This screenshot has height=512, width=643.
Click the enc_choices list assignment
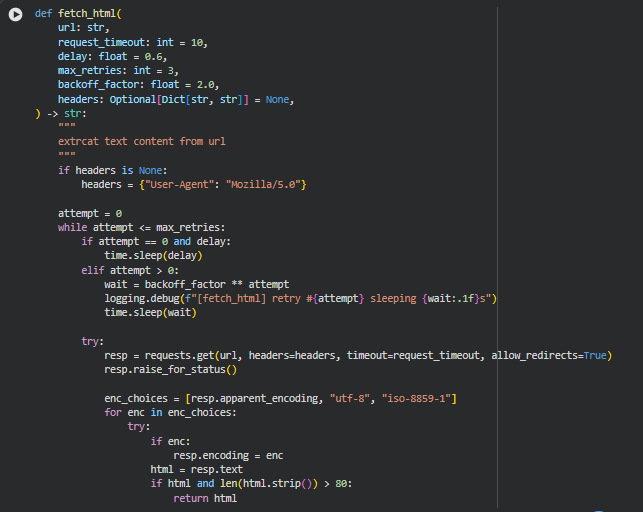tap(280, 399)
